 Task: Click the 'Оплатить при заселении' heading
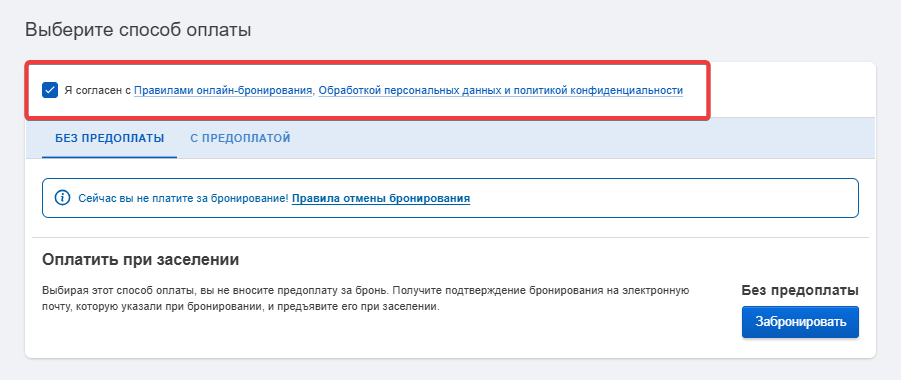(x=141, y=259)
